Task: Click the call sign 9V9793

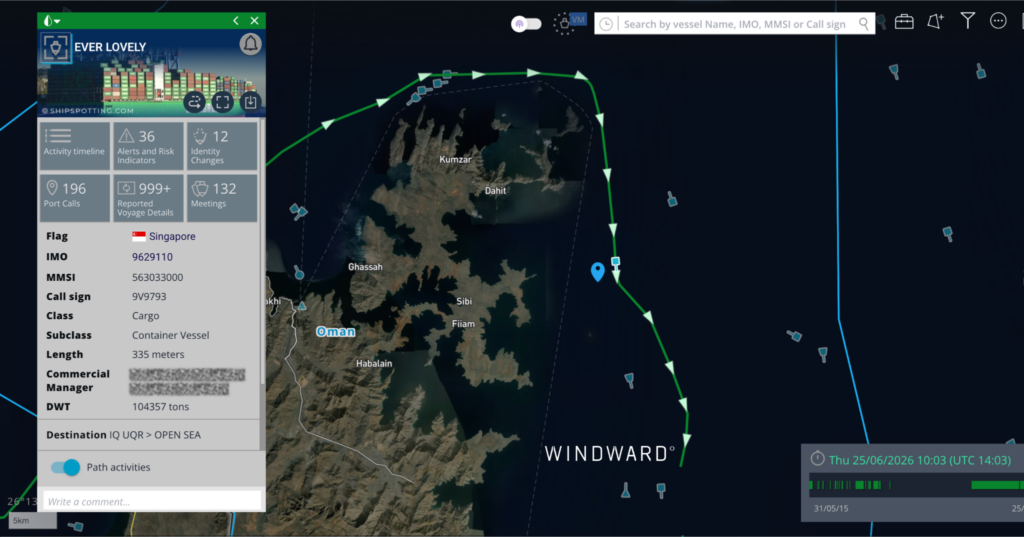Action: (x=149, y=297)
